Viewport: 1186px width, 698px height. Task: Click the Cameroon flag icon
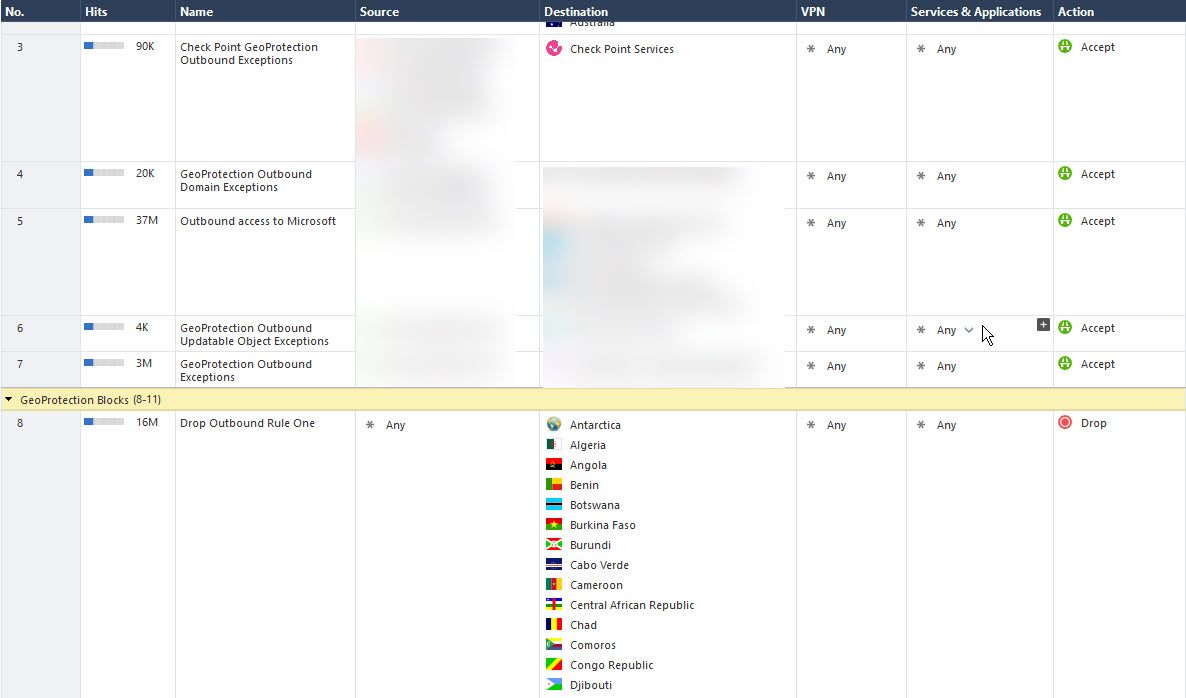[x=554, y=585]
